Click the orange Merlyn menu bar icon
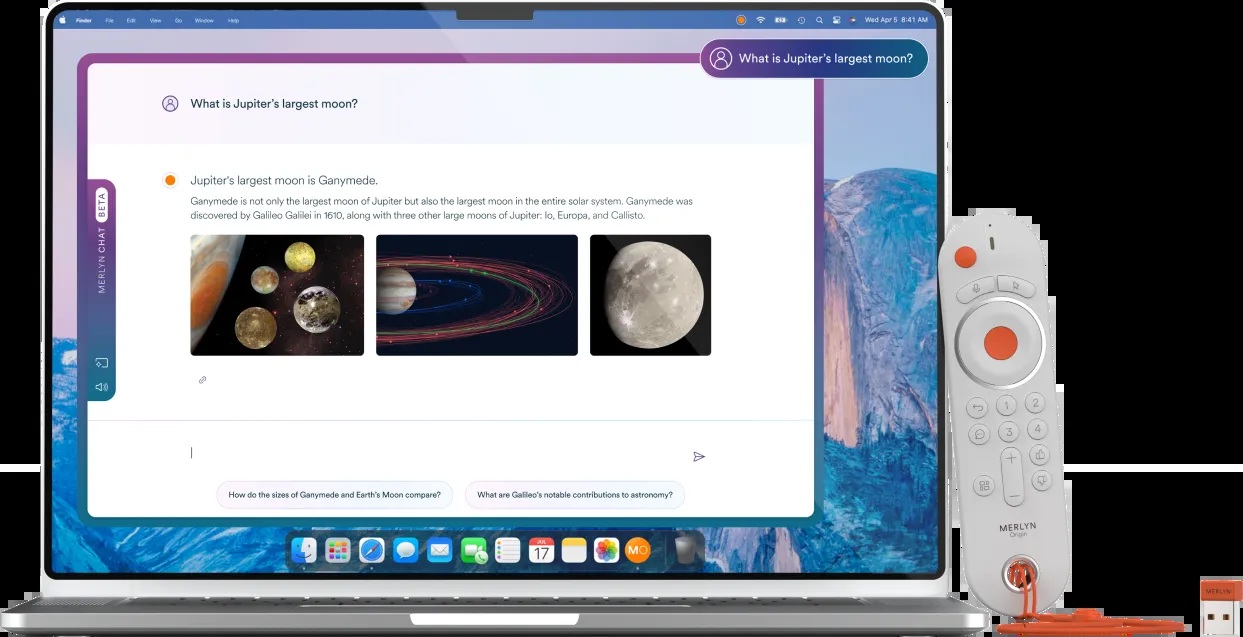This screenshot has width=1243, height=637. point(741,19)
